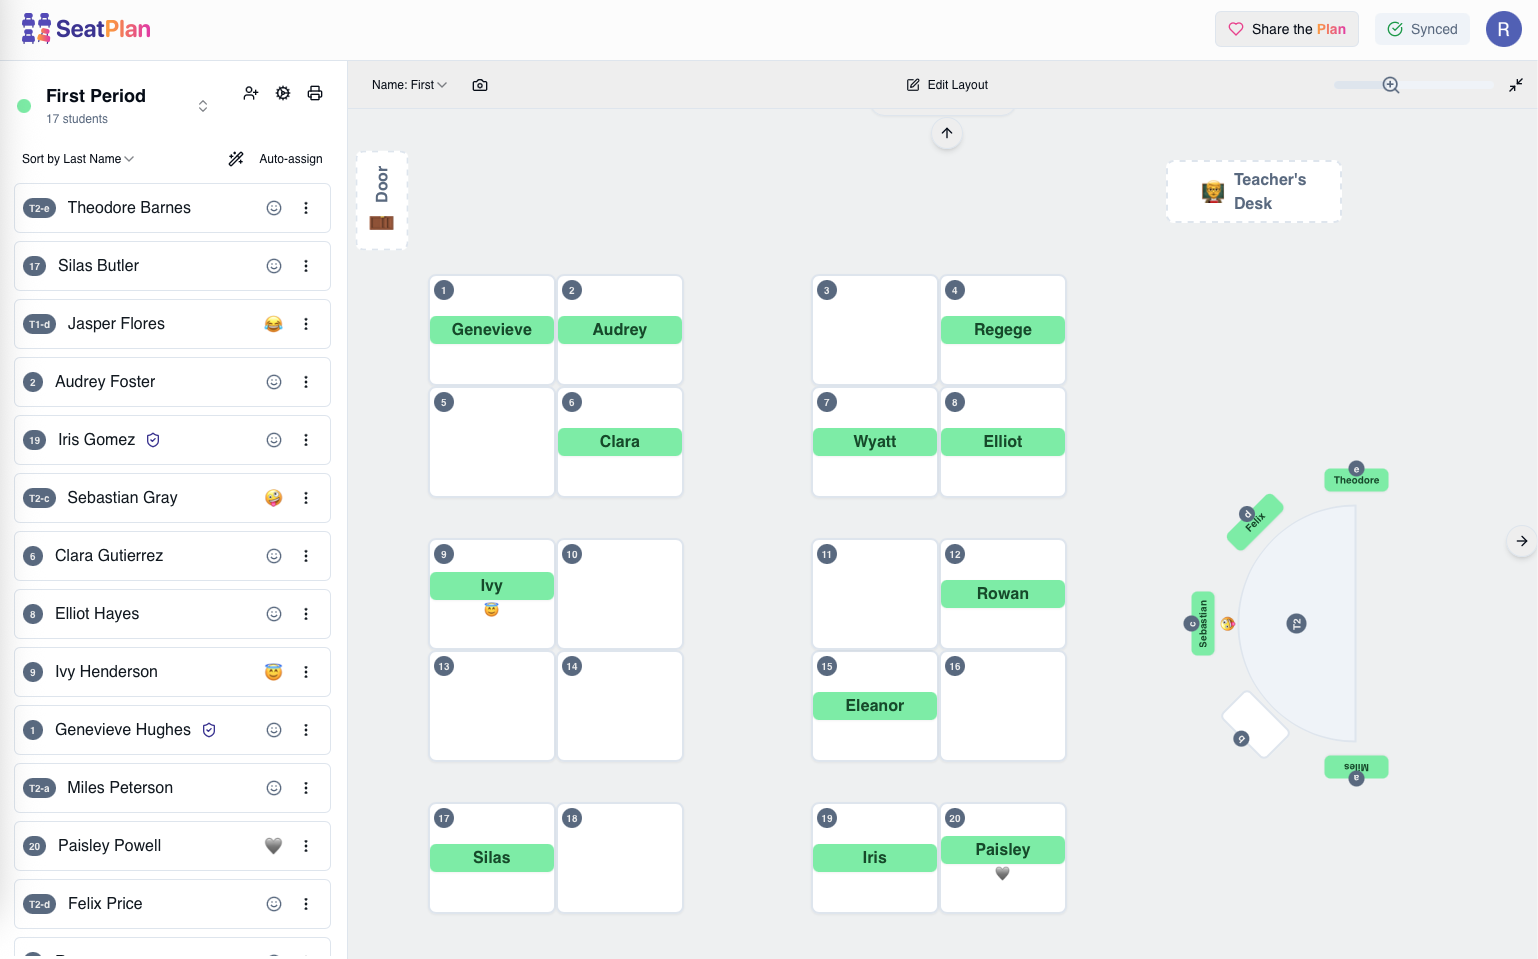The height and width of the screenshot is (959, 1538).
Task: Run Auto-assign with the magic wand icon
Action: click(x=236, y=158)
